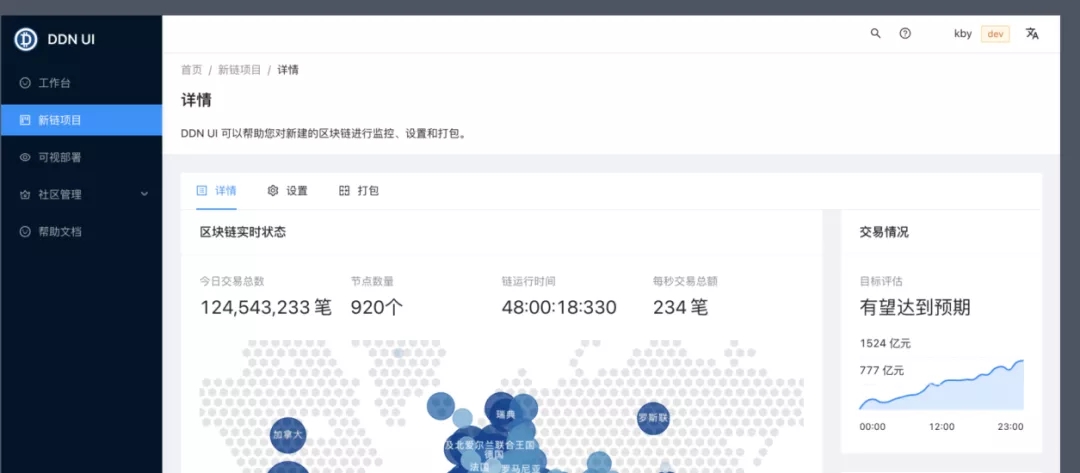The width and height of the screenshot is (1080, 473).
Task: Switch to the 详情 tab
Action: tap(216, 191)
